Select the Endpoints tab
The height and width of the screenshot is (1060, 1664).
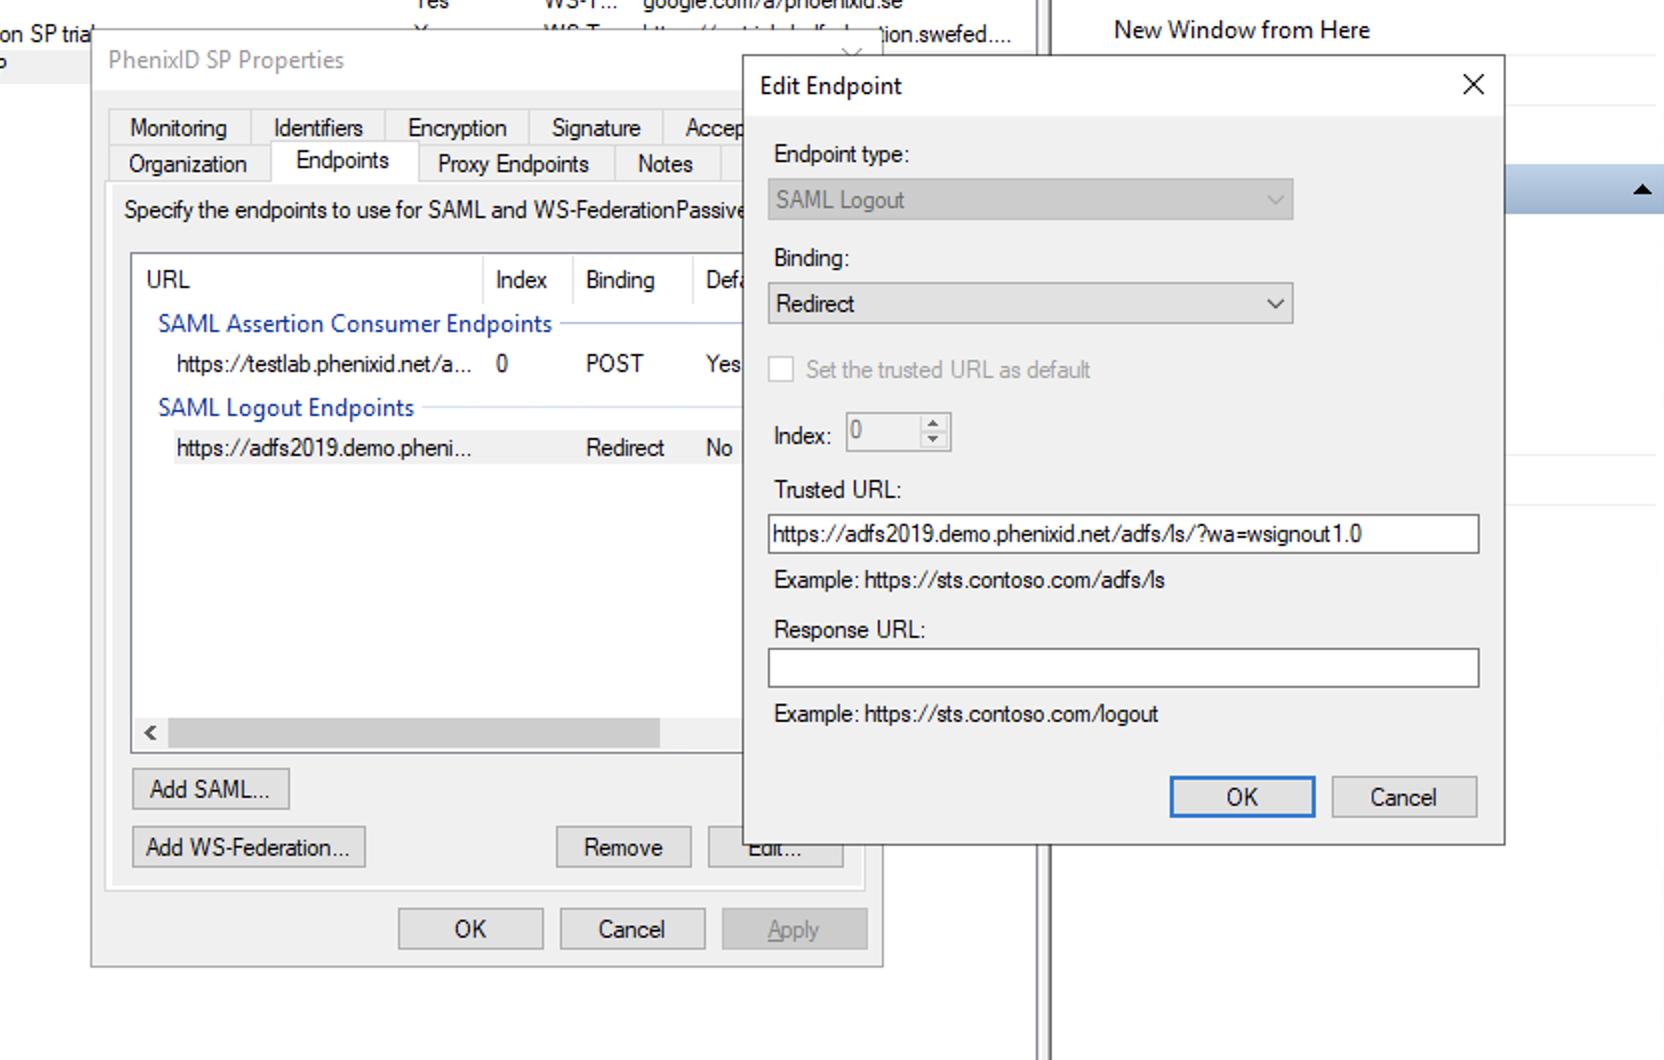pyautogui.click(x=342, y=161)
